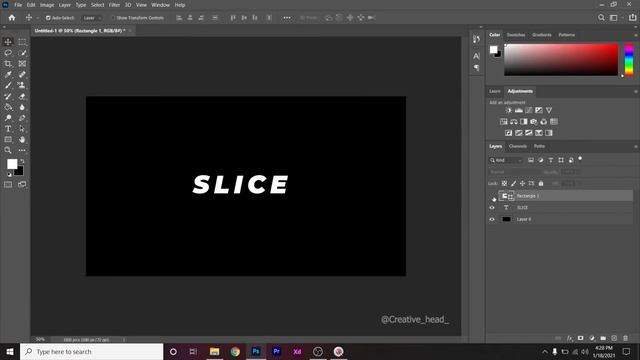This screenshot has height=360, width=640.
Task: Select the Paint Bucket tool
Action: point(8,107)
